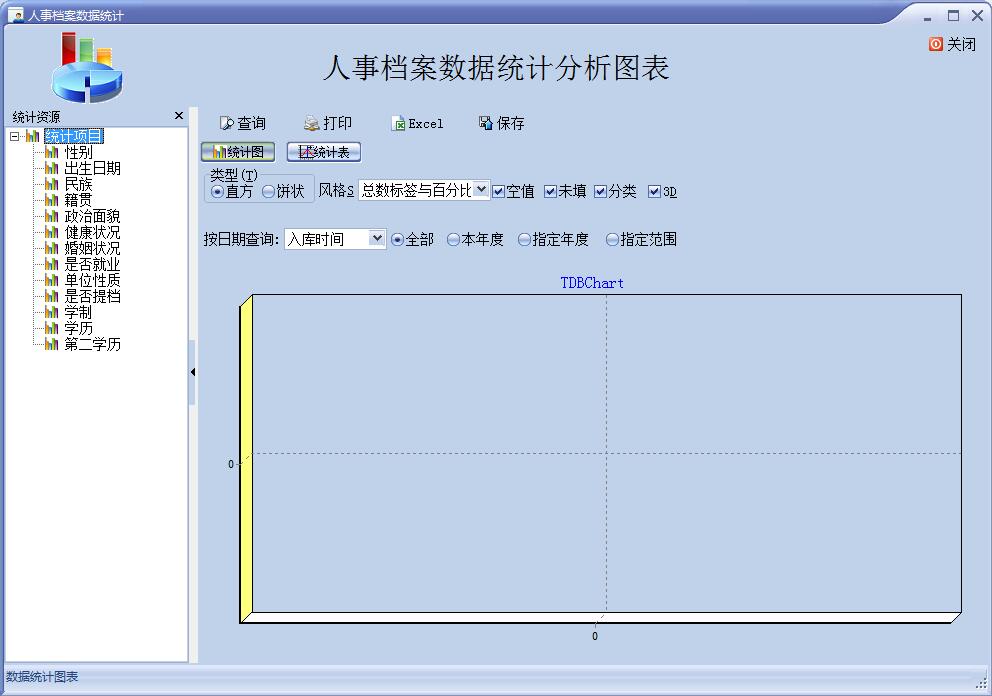Click the left panel collapse arrow
This screenshot has width=992, height=696.
click(193, 372)
